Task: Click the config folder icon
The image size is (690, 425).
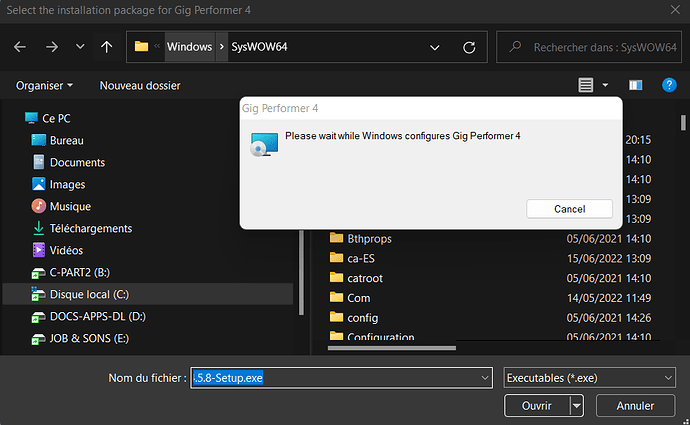Action: click(x=336, y=317)
